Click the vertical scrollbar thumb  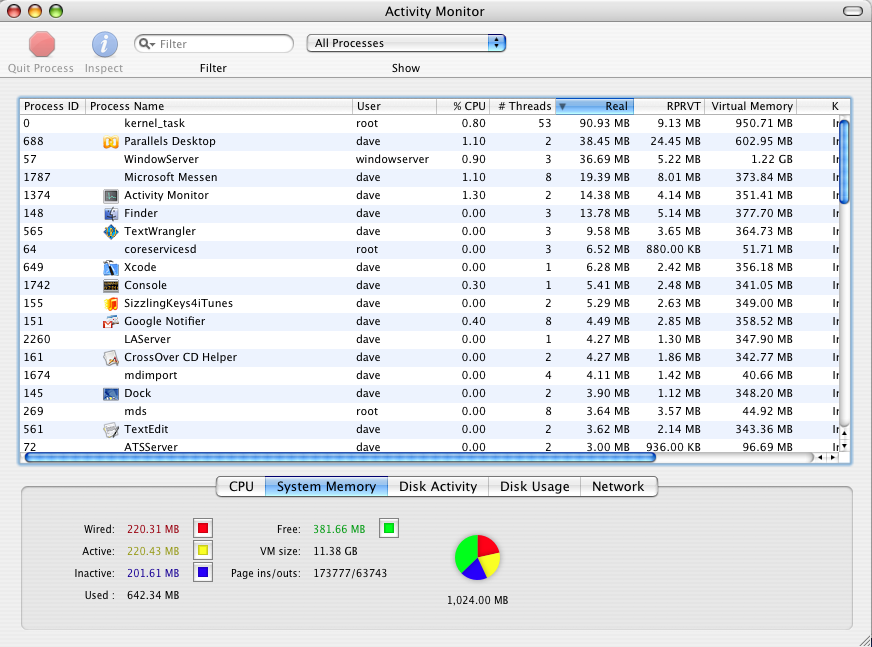pyautogui.click(x=844, y=162)
